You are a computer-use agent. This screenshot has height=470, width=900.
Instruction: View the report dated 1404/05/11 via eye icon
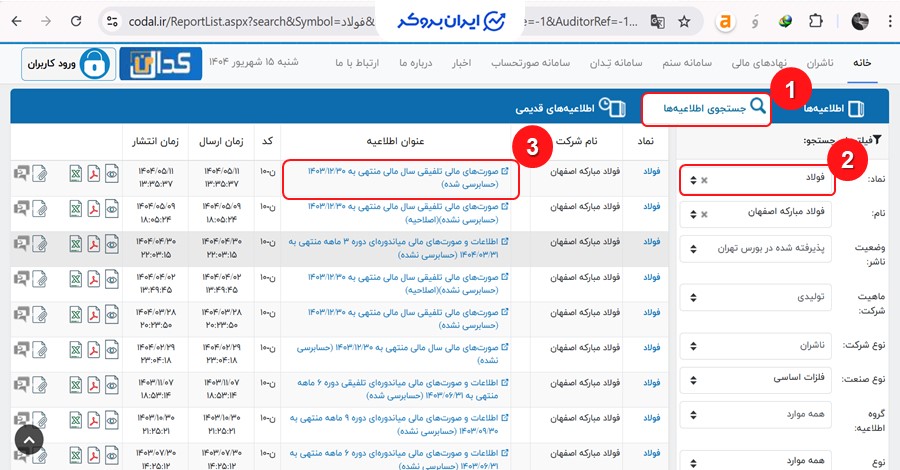pos(112,173)
